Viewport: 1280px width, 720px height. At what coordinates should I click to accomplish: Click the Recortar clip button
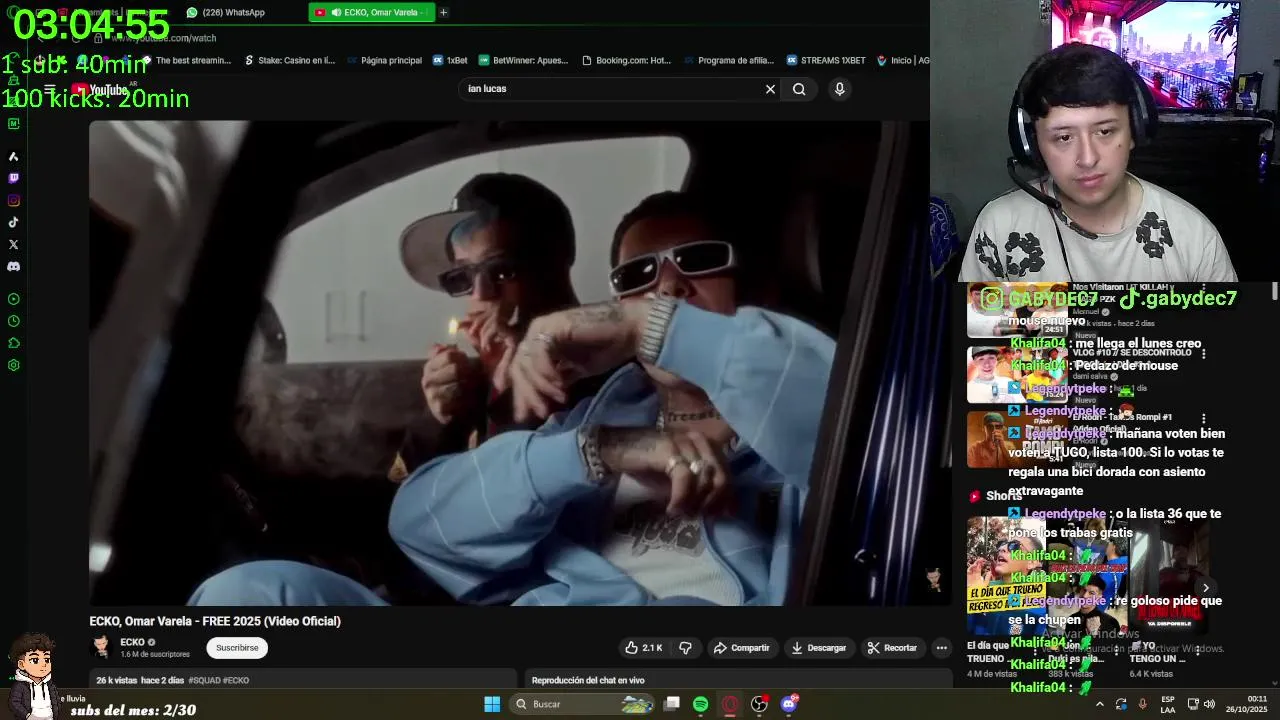tap(892, 648)
